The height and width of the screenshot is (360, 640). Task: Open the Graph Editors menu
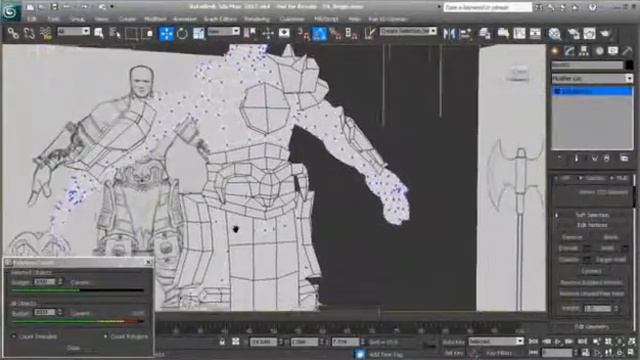pyautogui.click(x=220, y=19)
